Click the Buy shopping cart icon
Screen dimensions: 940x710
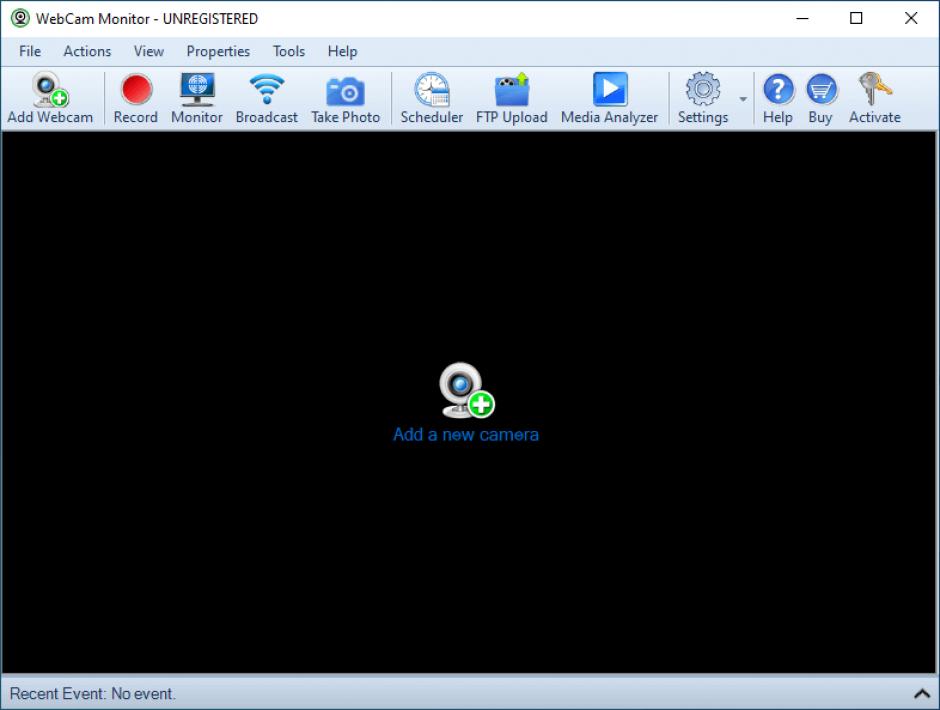821,89
